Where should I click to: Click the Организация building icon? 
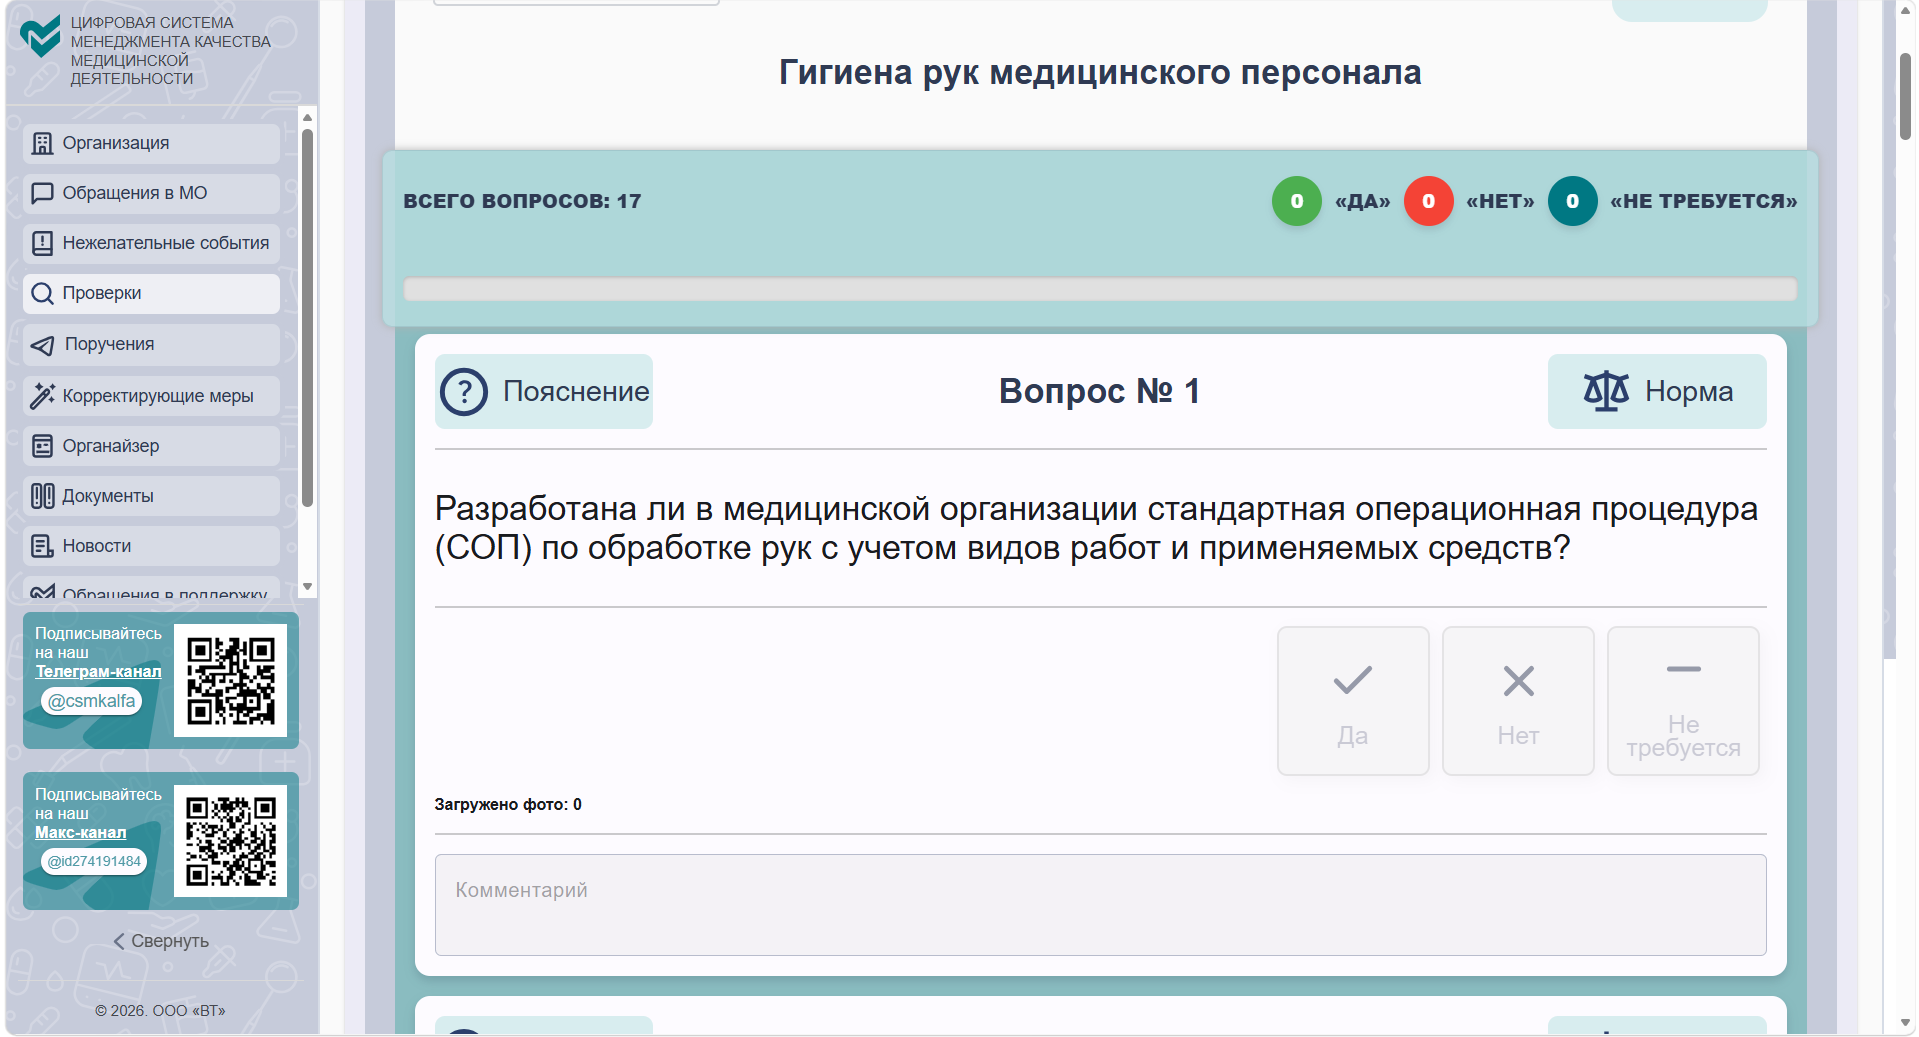pyautogui.click(x=42, y=144)
